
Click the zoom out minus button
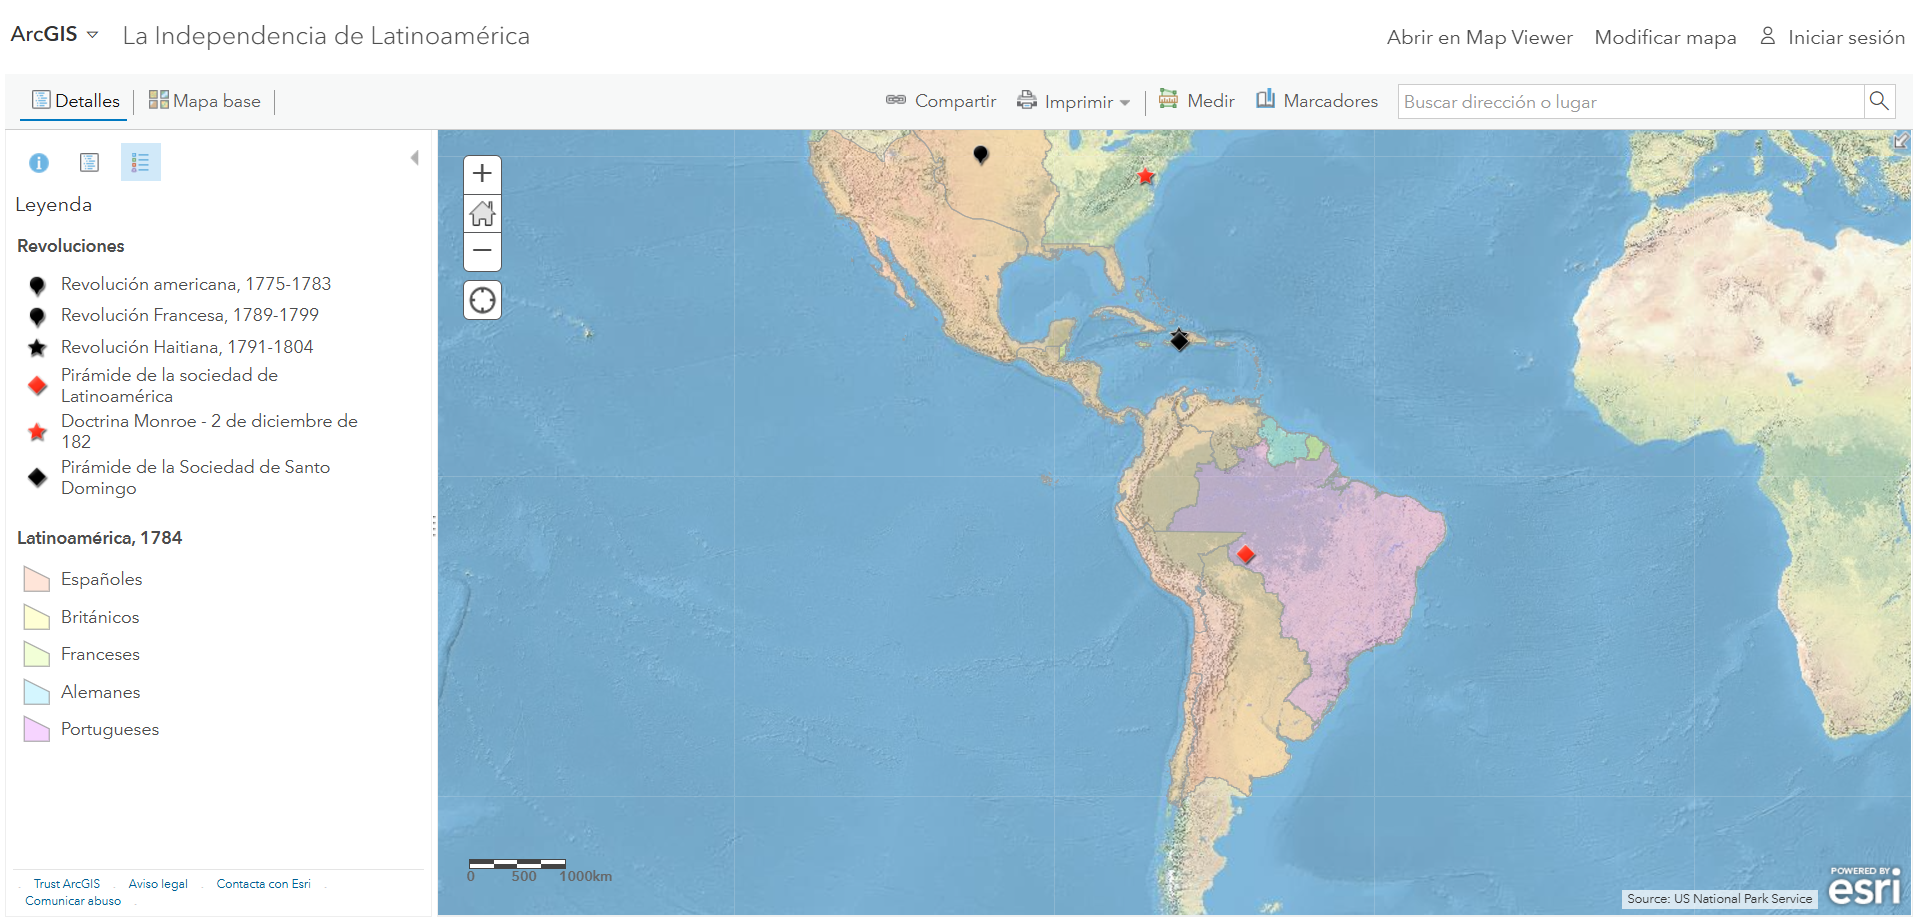pos(482,251)
